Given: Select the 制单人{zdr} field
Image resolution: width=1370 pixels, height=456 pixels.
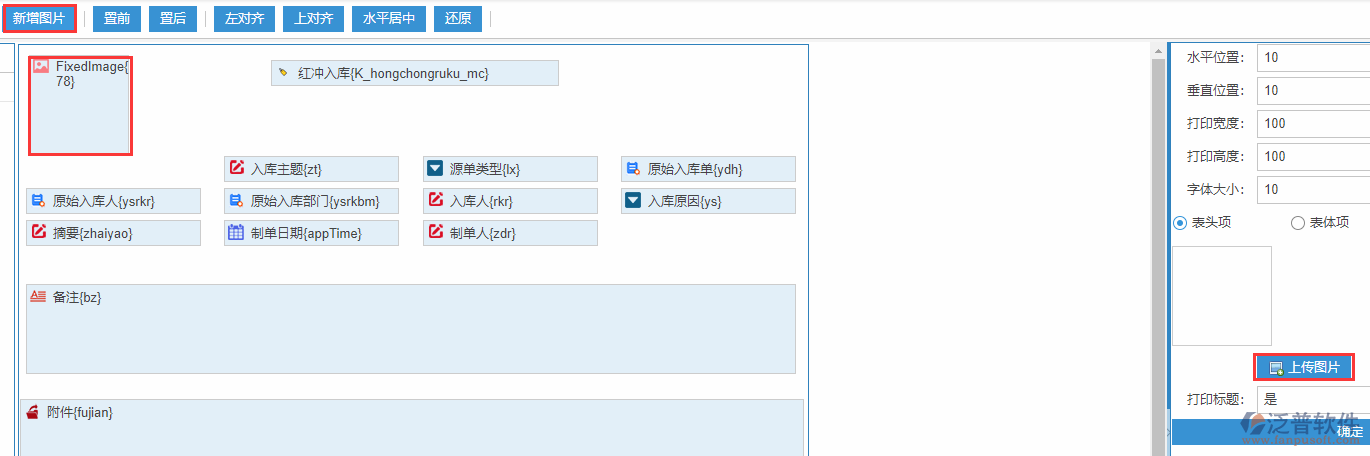Looking at the screenshot, I should [x=510, y=233].
